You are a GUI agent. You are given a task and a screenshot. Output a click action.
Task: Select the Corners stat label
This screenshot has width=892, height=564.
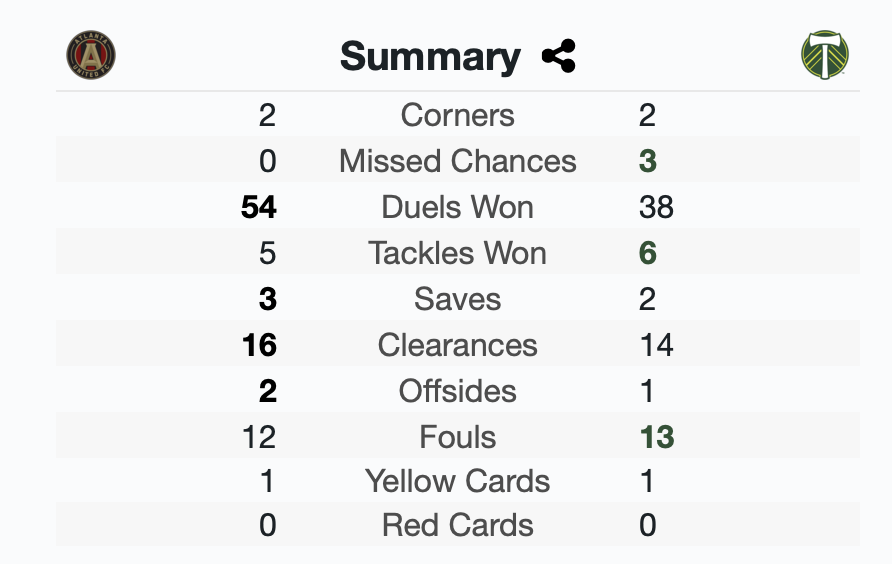tap(458, 115)
